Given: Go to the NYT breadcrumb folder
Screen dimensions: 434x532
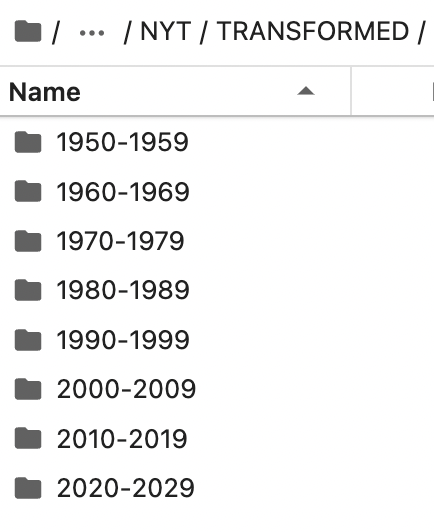Looking at the screenshot, I should 165,31.
